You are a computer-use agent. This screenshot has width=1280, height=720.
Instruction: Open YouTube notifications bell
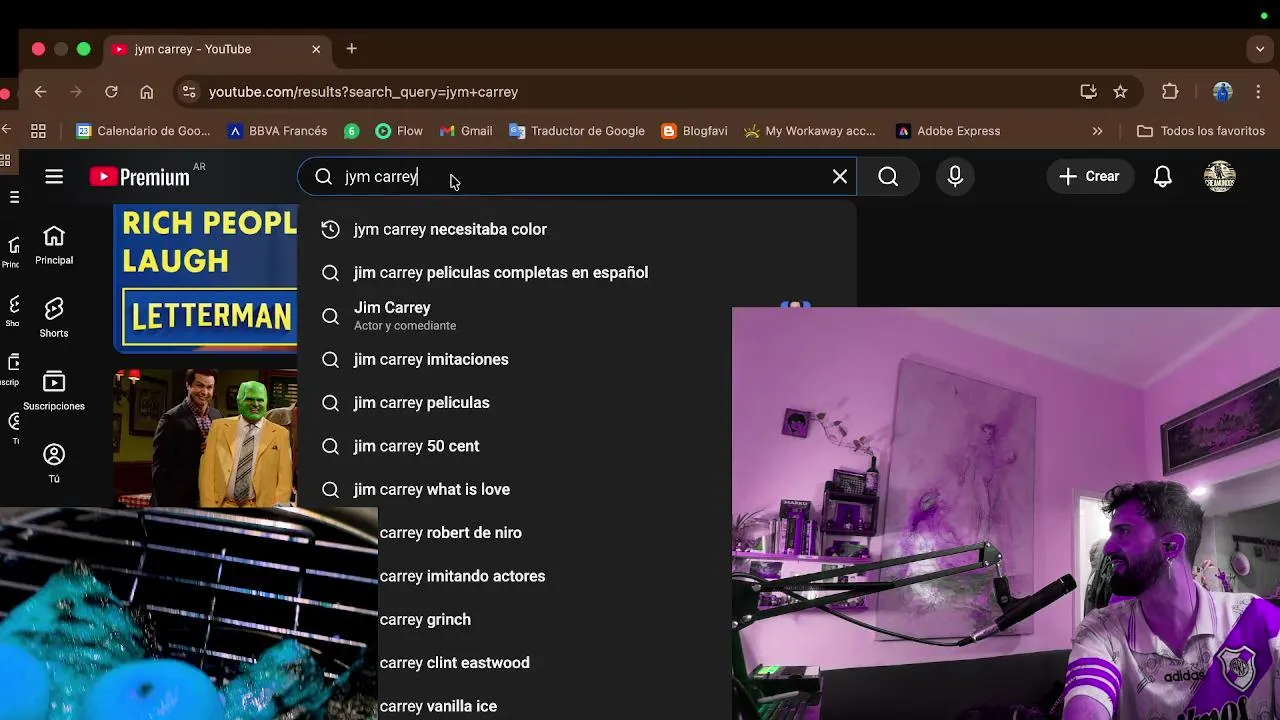1162,177
